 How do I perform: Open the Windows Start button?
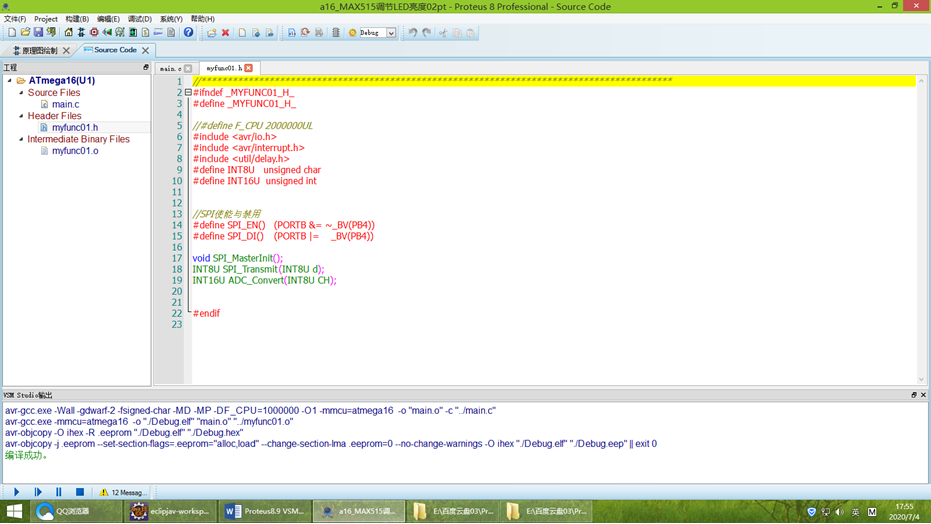pyautogui.click(x=14, y=511)
